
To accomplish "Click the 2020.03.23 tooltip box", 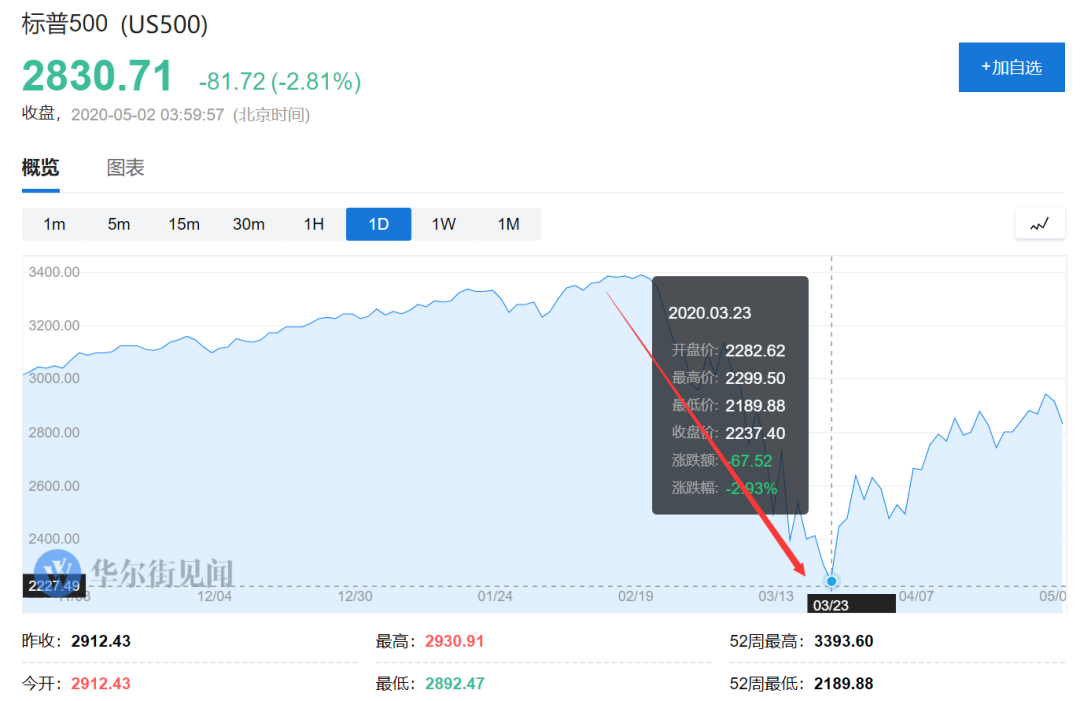I will [x=730, y=395].
